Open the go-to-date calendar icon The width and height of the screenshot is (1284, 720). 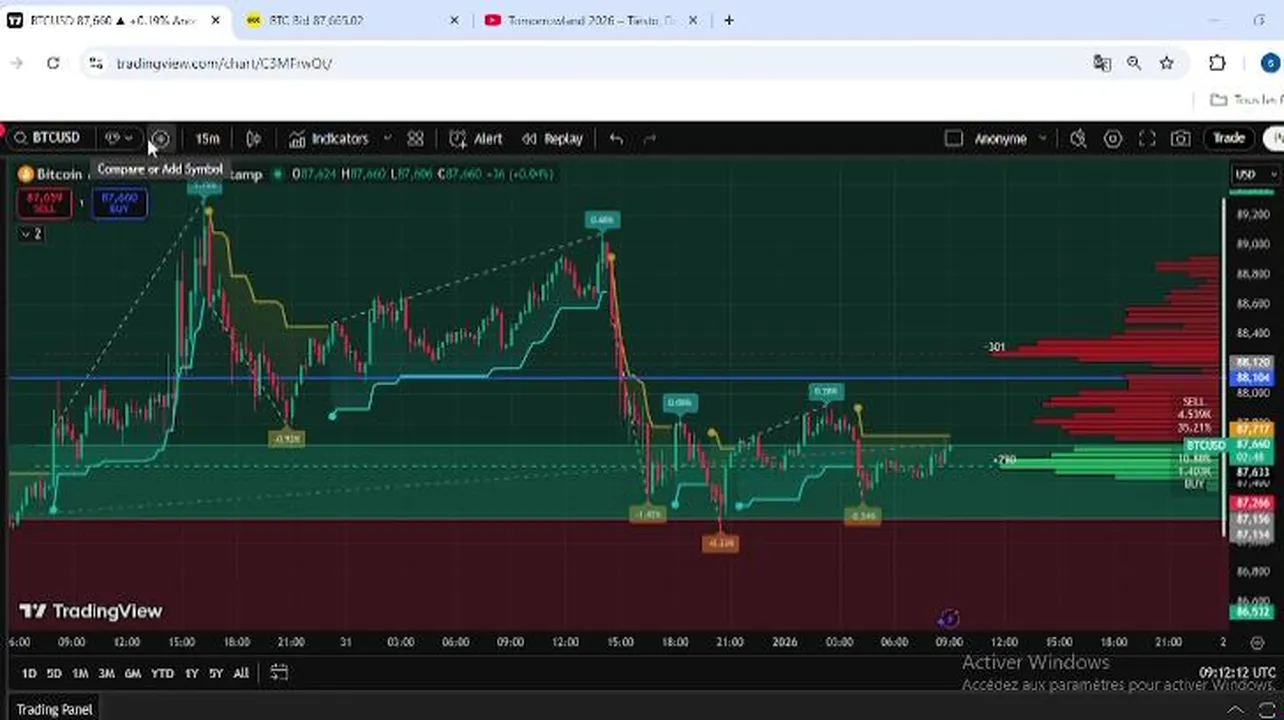pos(279,673)
